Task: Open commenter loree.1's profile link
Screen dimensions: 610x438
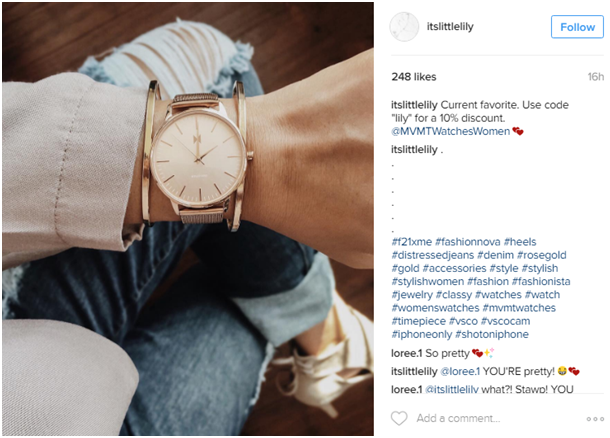Action: tap(406, 353)
